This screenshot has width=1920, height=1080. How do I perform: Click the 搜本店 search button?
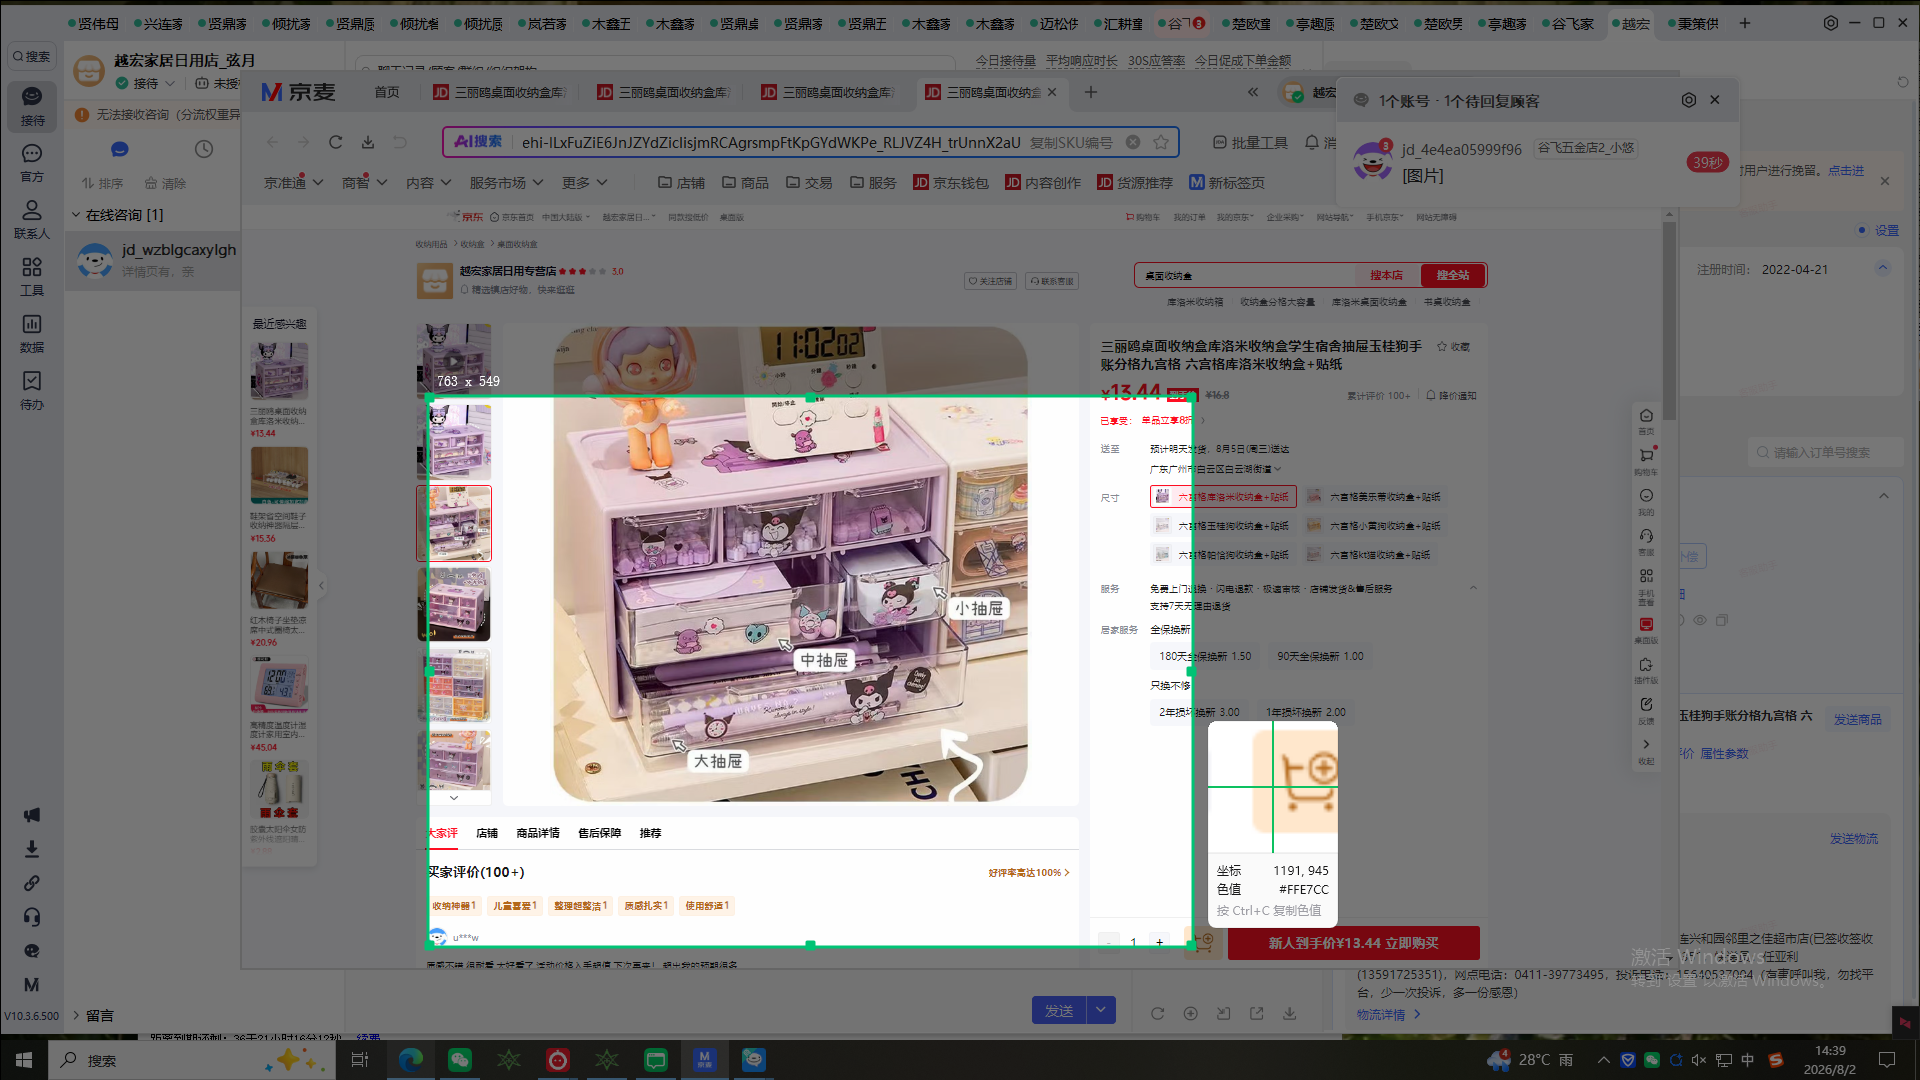click(x=1386, y=275)
